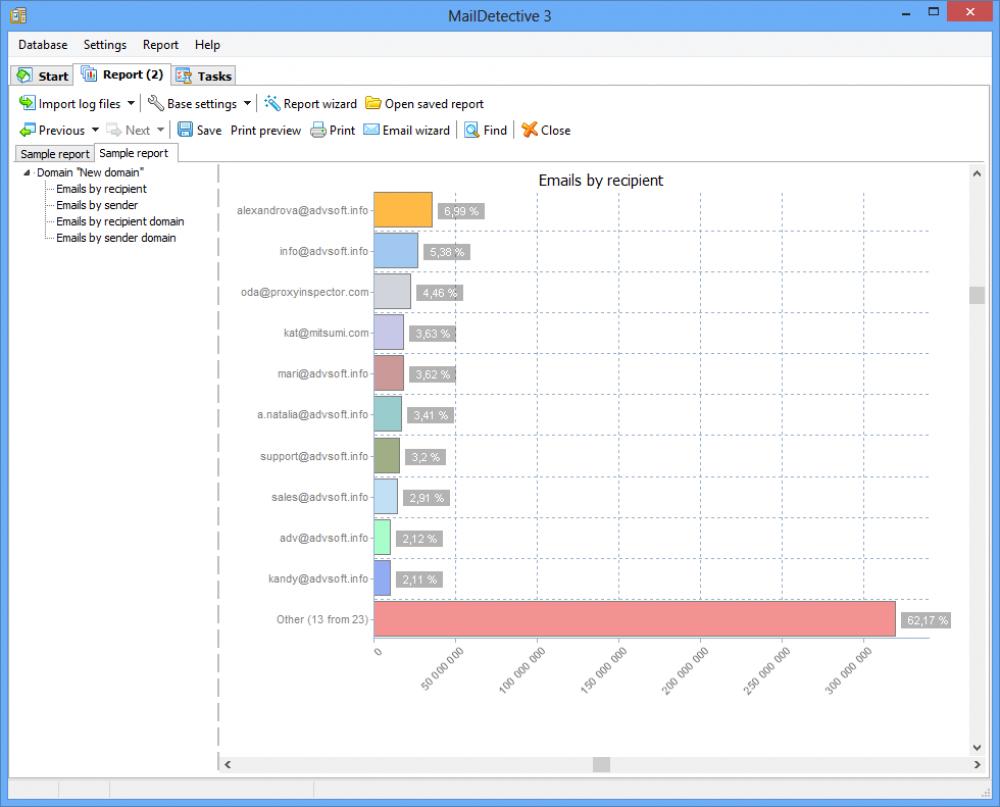Image resolution: width=1000 pixels, height=807 pixels.
Task: Click Print preview
Action: pyautogui.click(x=265, y=129)
